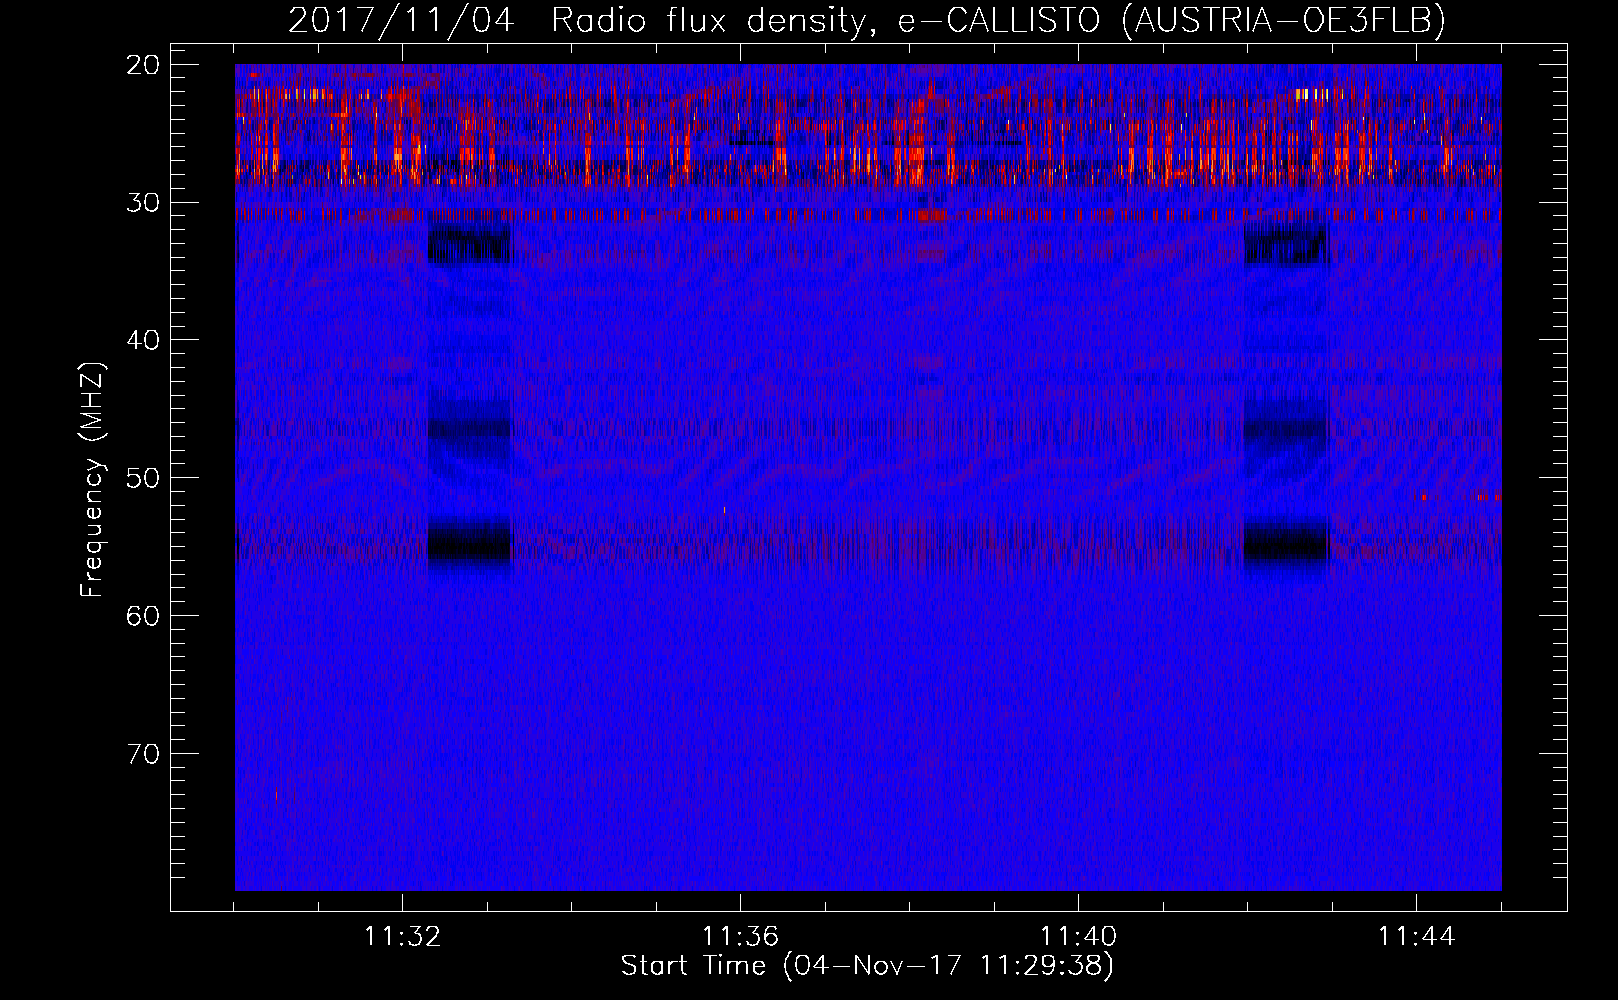1618x1000 pixels.
Task: Click the '50' frequency tick label
Action: coord(145,477)
